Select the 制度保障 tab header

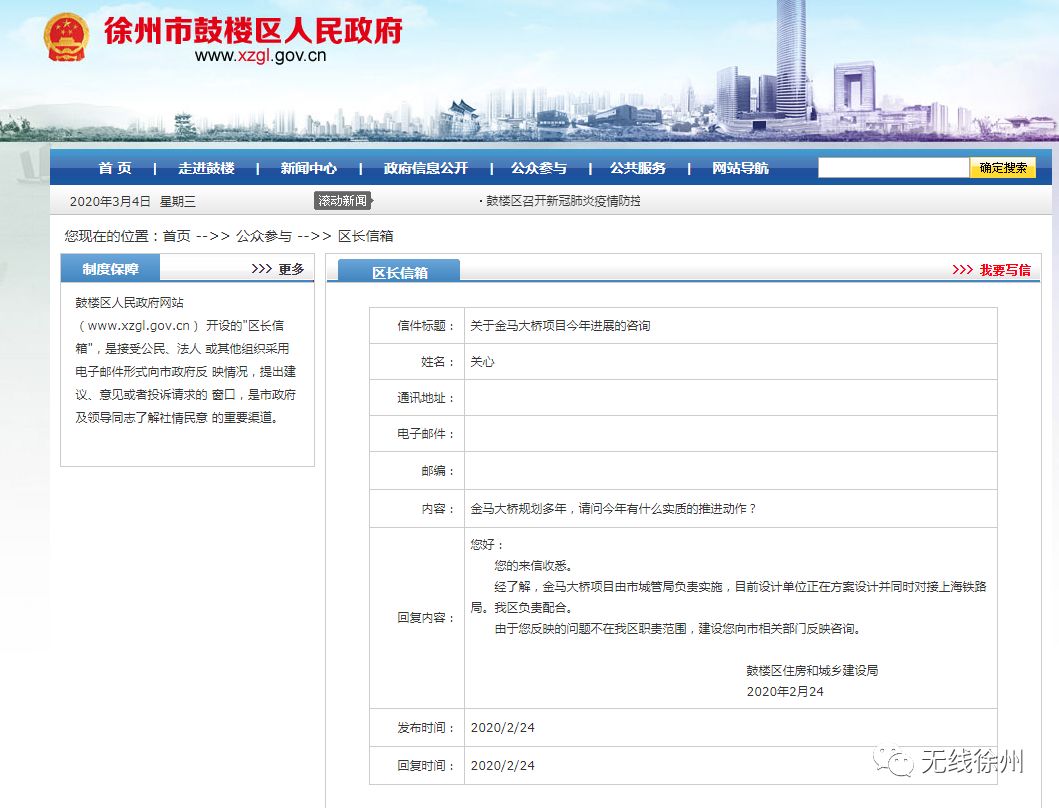pyautogui.click(x=111, y=269)
